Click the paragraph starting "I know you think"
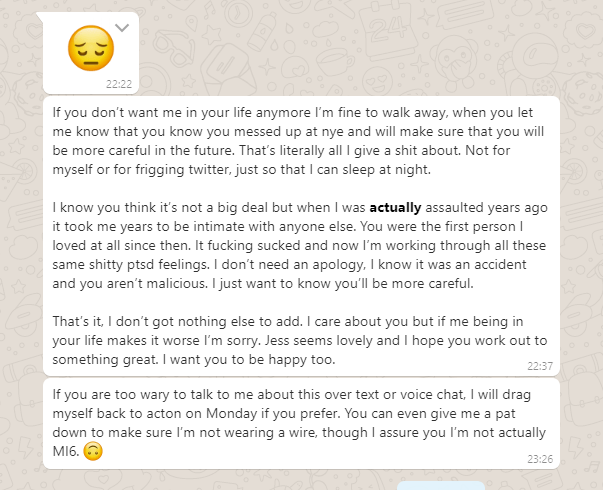603x490 pixels. (x=300, y=245)
